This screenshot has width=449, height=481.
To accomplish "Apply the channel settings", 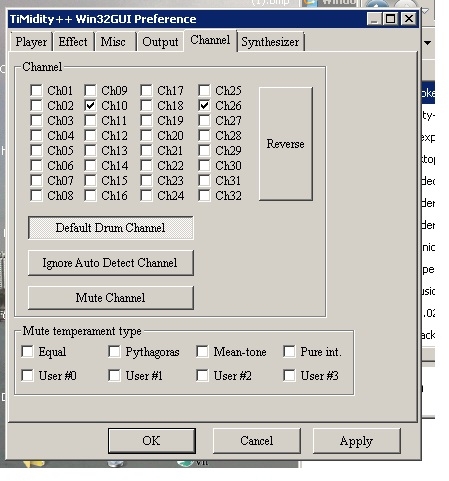I will pos(356,441).
